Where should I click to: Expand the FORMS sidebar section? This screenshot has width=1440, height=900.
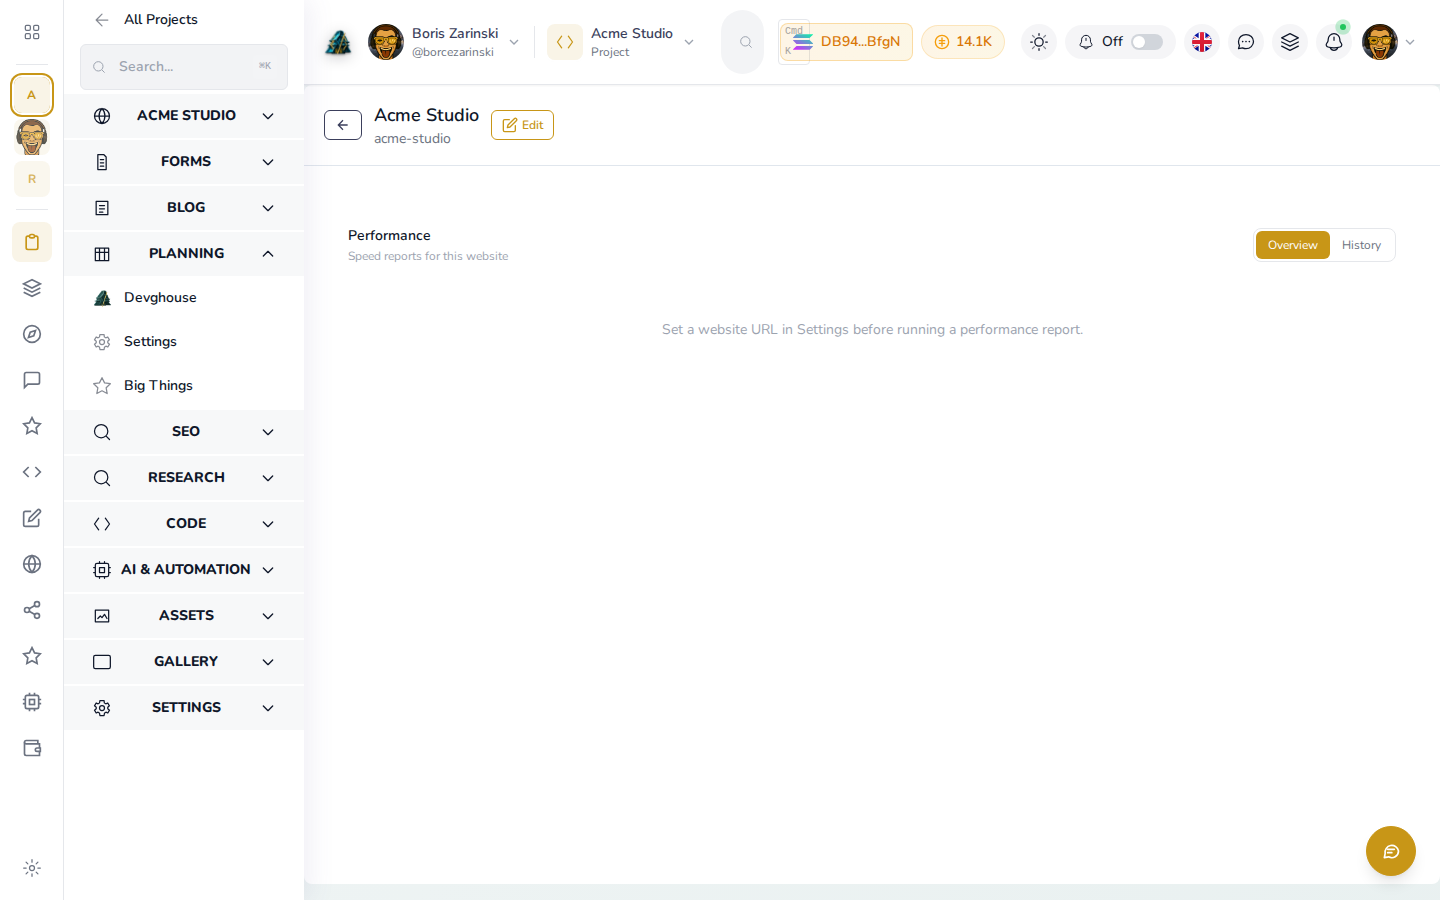184,162
